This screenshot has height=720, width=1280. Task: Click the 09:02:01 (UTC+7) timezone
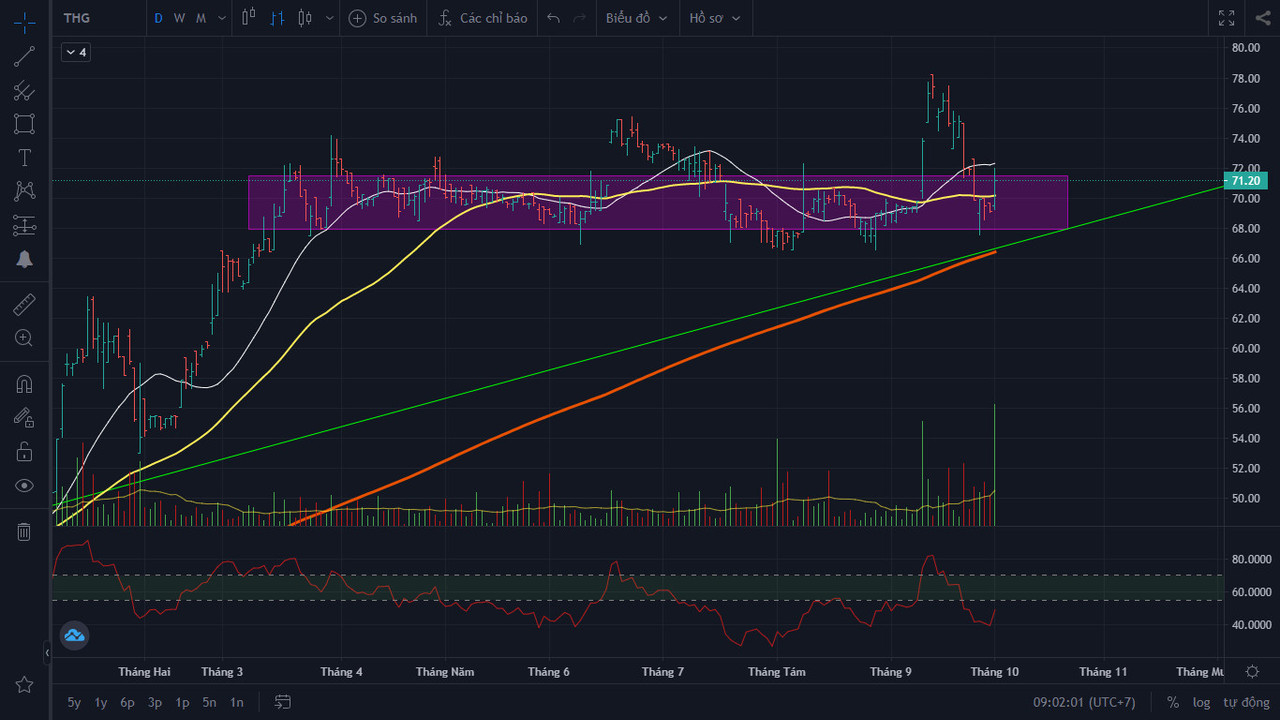tap(1084, 702)
